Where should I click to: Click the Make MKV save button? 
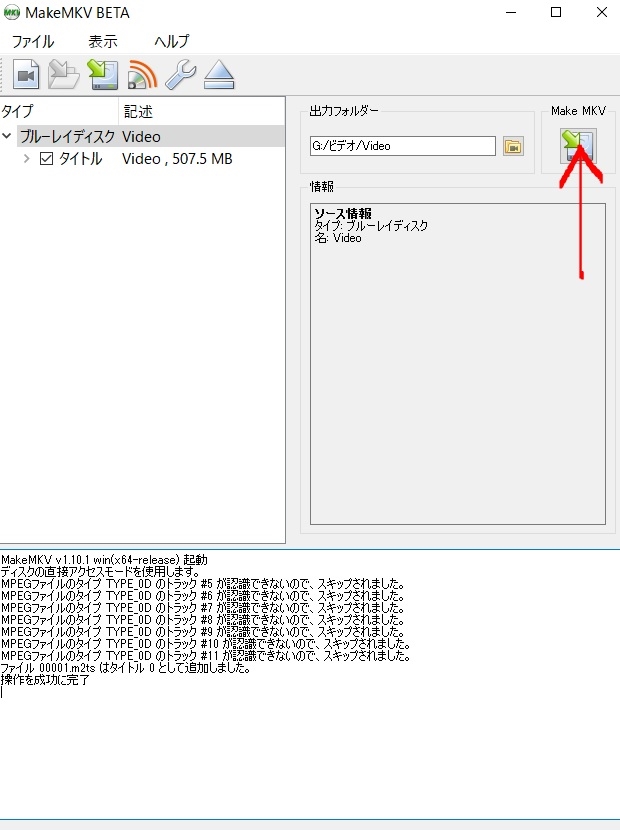[578, 146]
